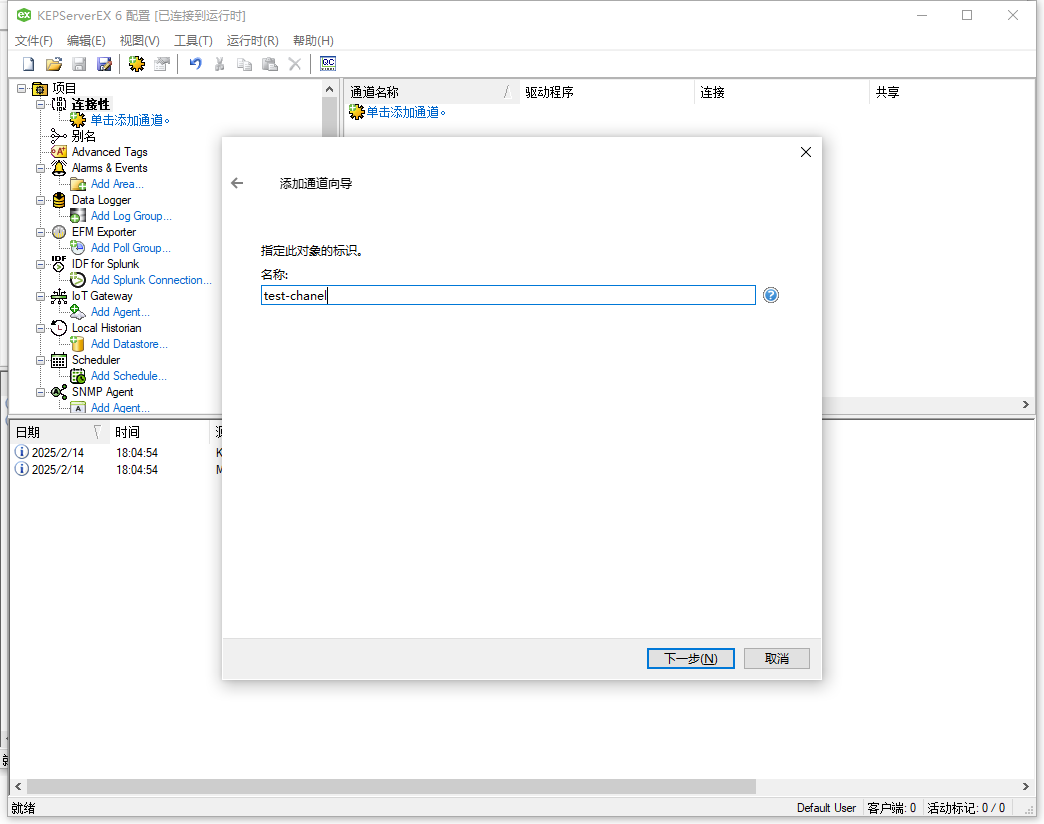
Task: Click the tree panel scroll up arrow
Action: 330,89
